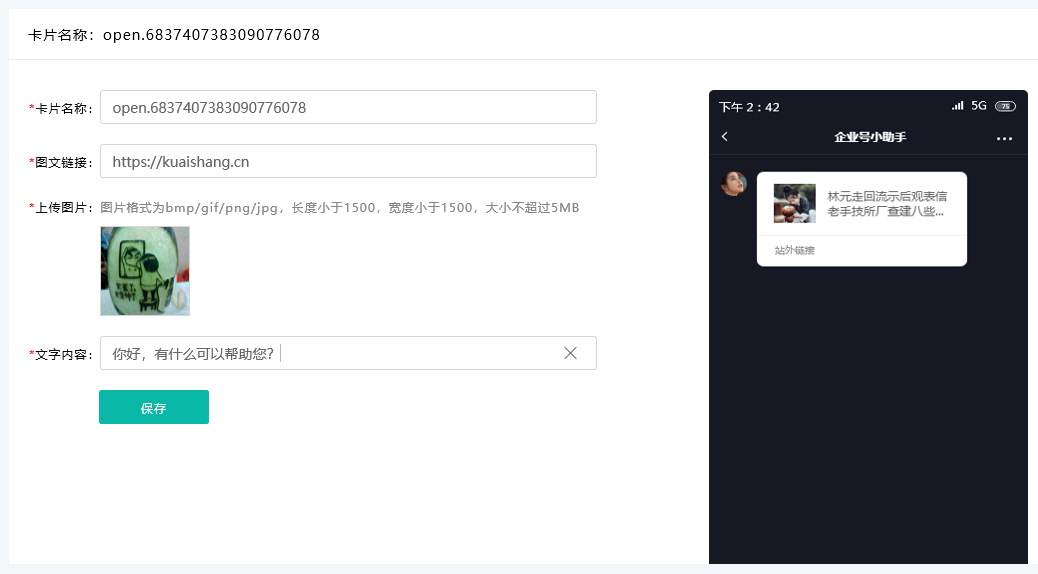Click the image format hint text
This screenshot has width=1038, height=574.
coord(339,208)
